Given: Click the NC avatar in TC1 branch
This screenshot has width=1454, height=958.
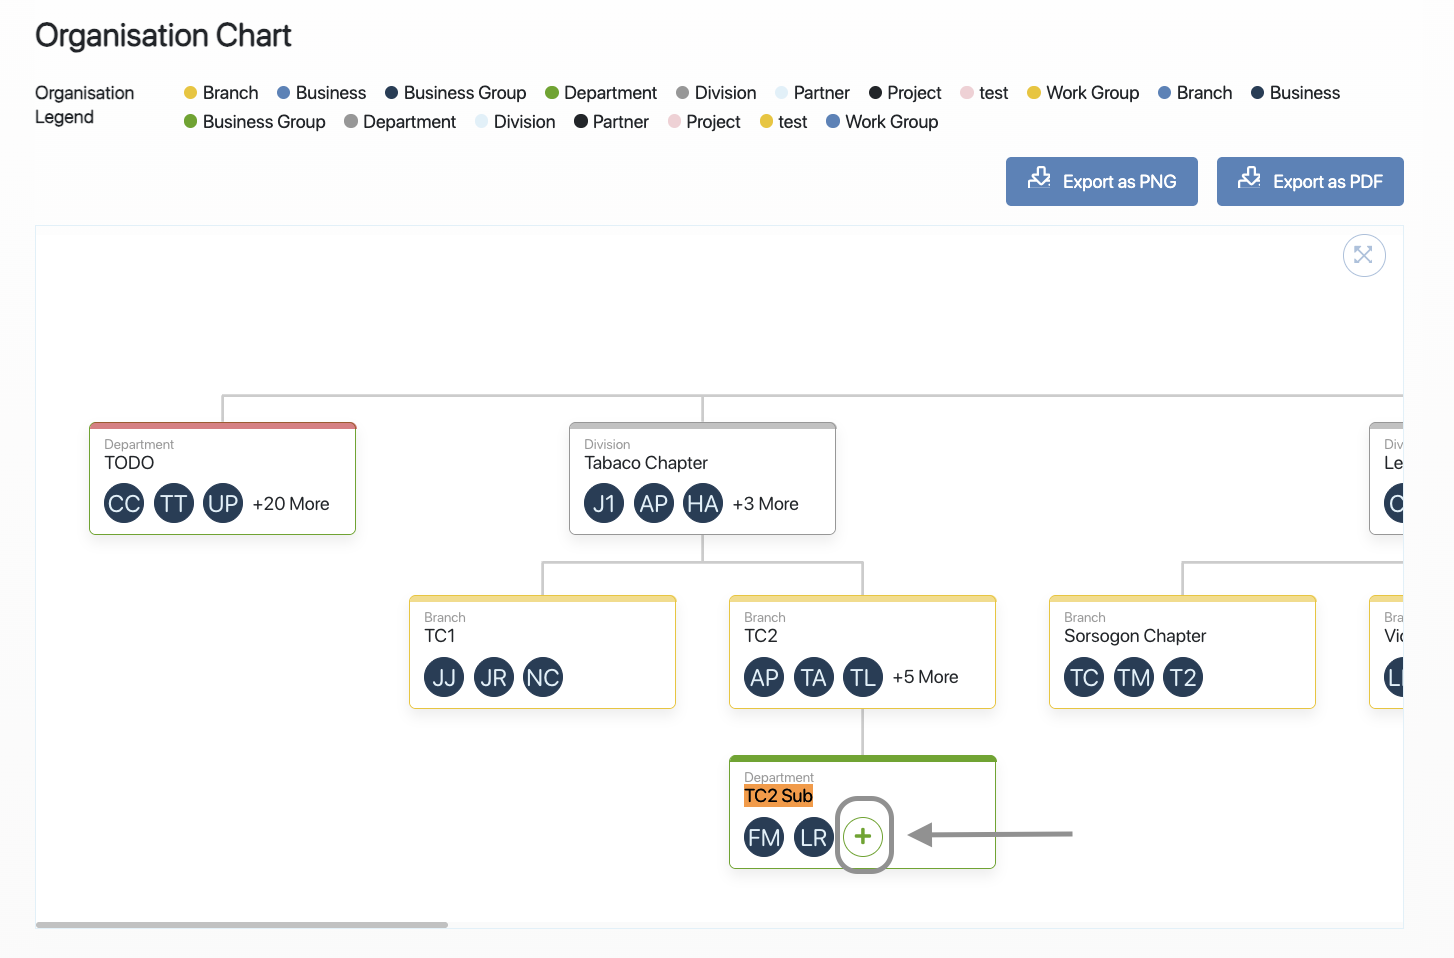Looking at the screenshot, I should pos(543,677).
